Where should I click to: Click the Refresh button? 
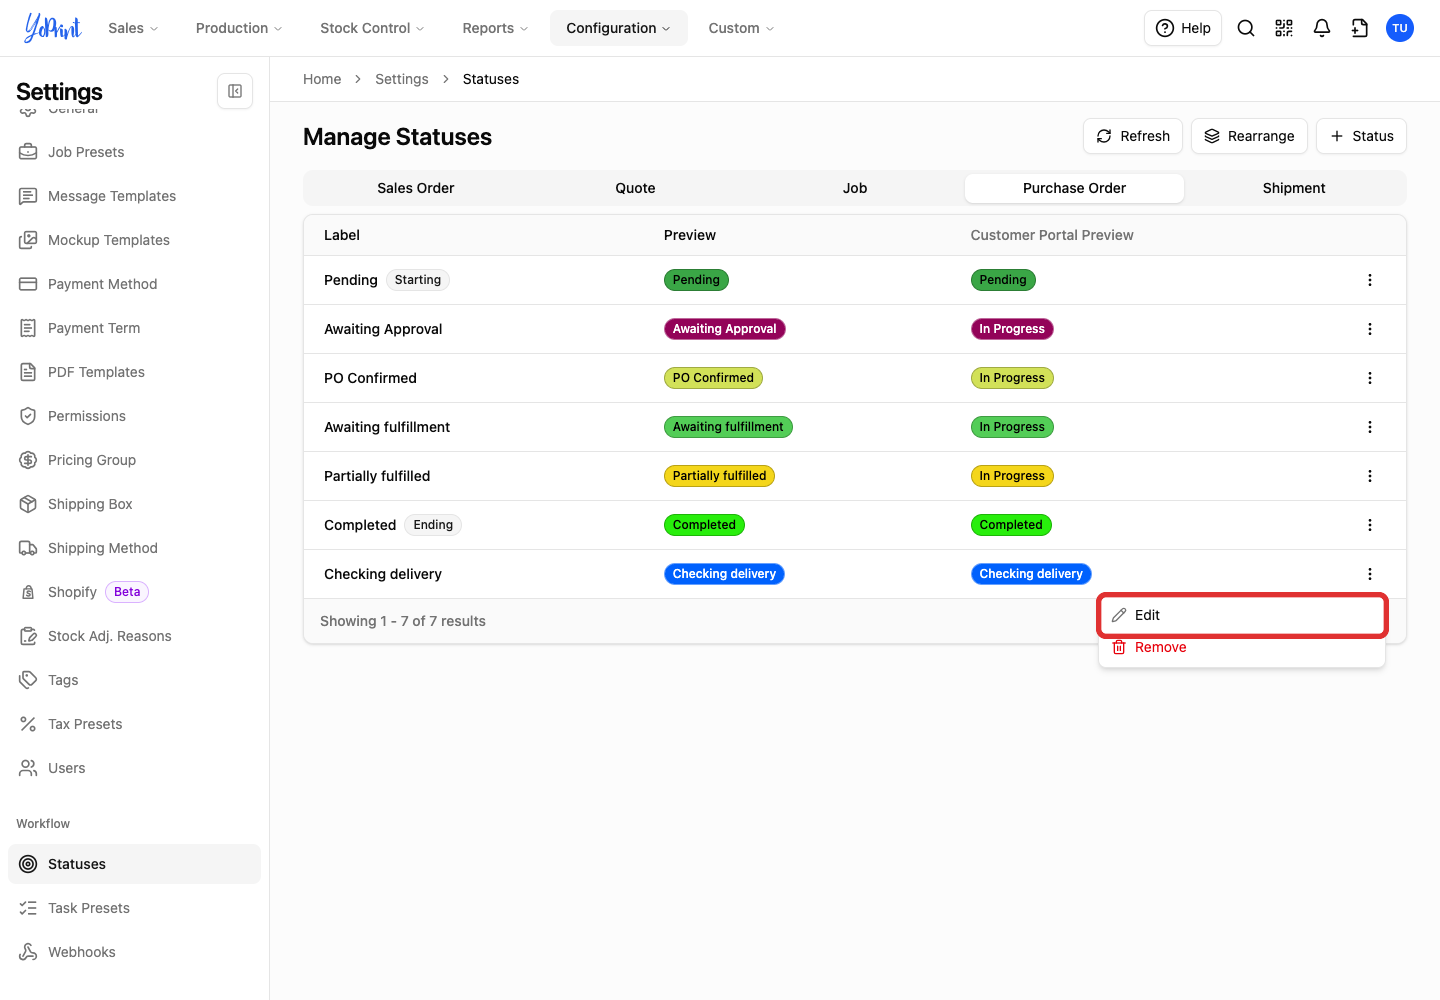point(1133,136)
